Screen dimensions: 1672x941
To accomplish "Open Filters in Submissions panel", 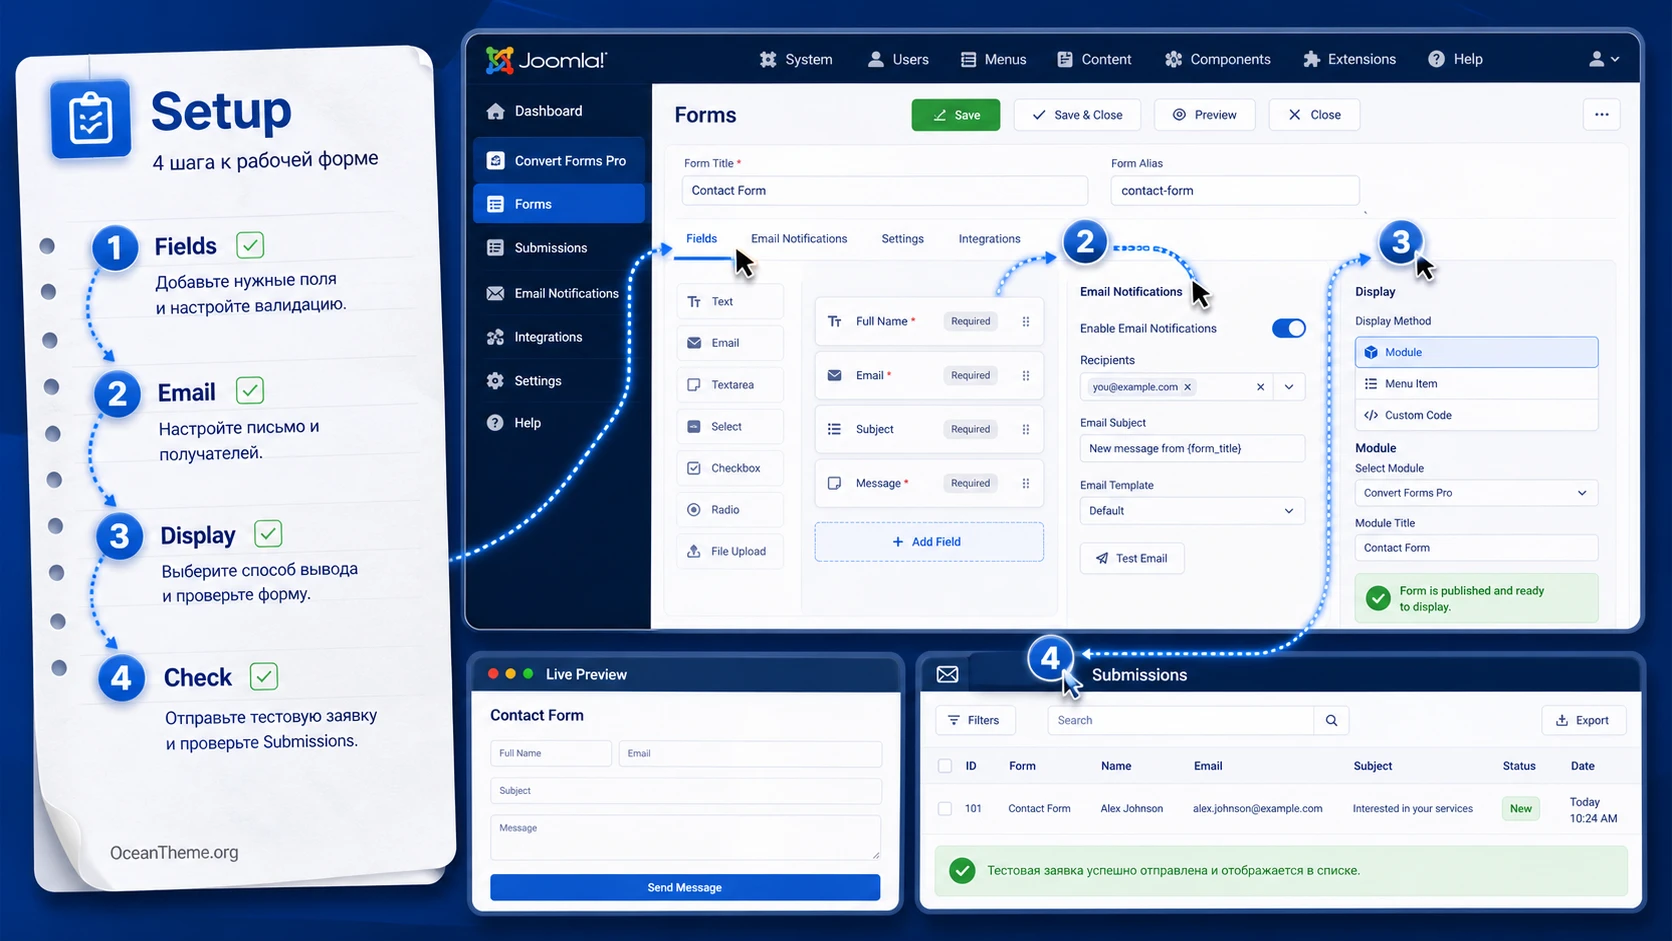I will click(975, 720).
